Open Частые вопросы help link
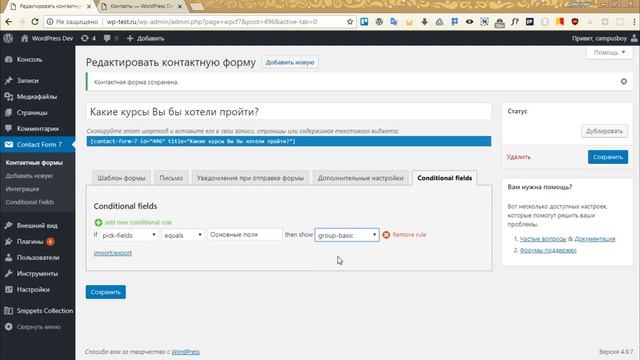 tap(543, 239)
